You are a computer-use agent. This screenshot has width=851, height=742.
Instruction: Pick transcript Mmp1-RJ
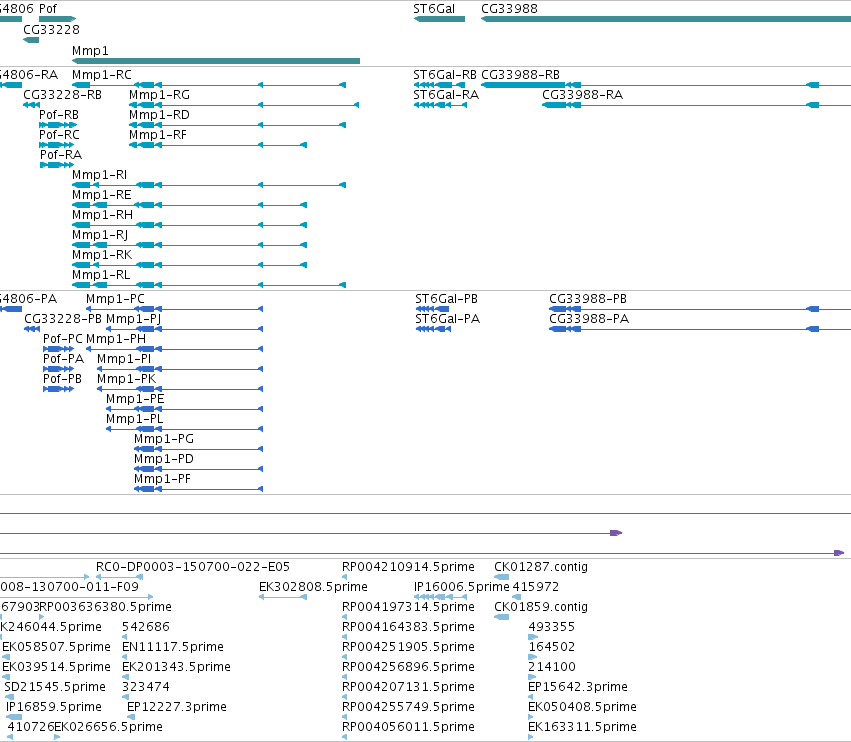tap(100, 235)
